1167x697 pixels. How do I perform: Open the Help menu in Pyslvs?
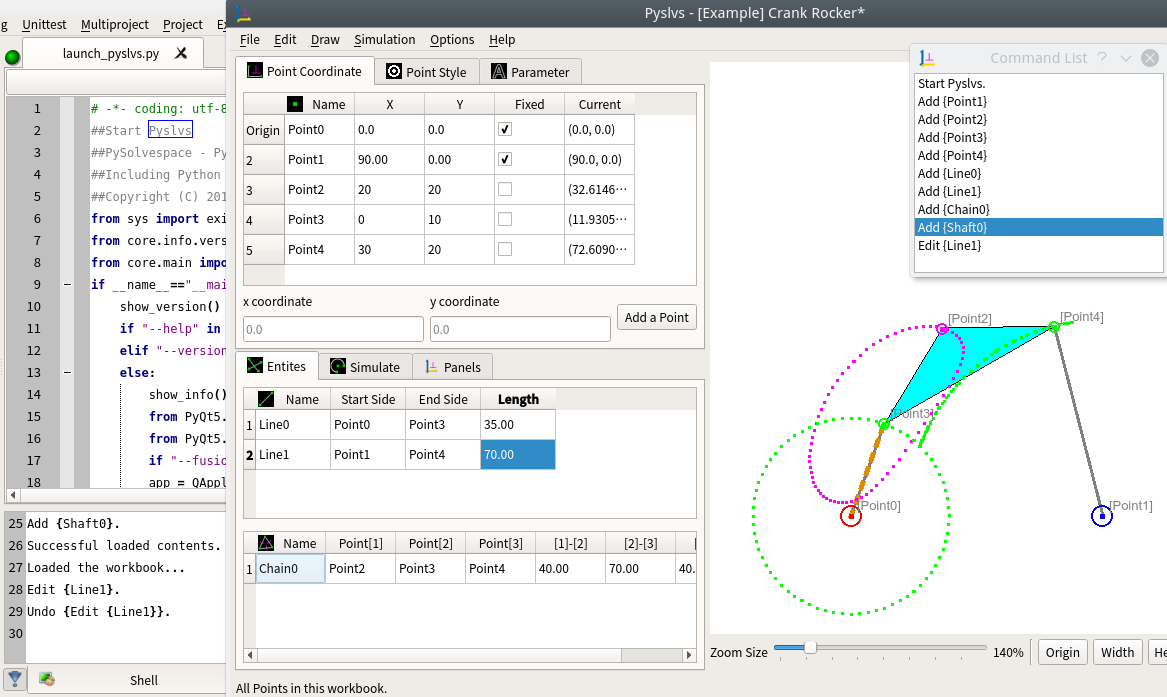click(x=502, y=39)
